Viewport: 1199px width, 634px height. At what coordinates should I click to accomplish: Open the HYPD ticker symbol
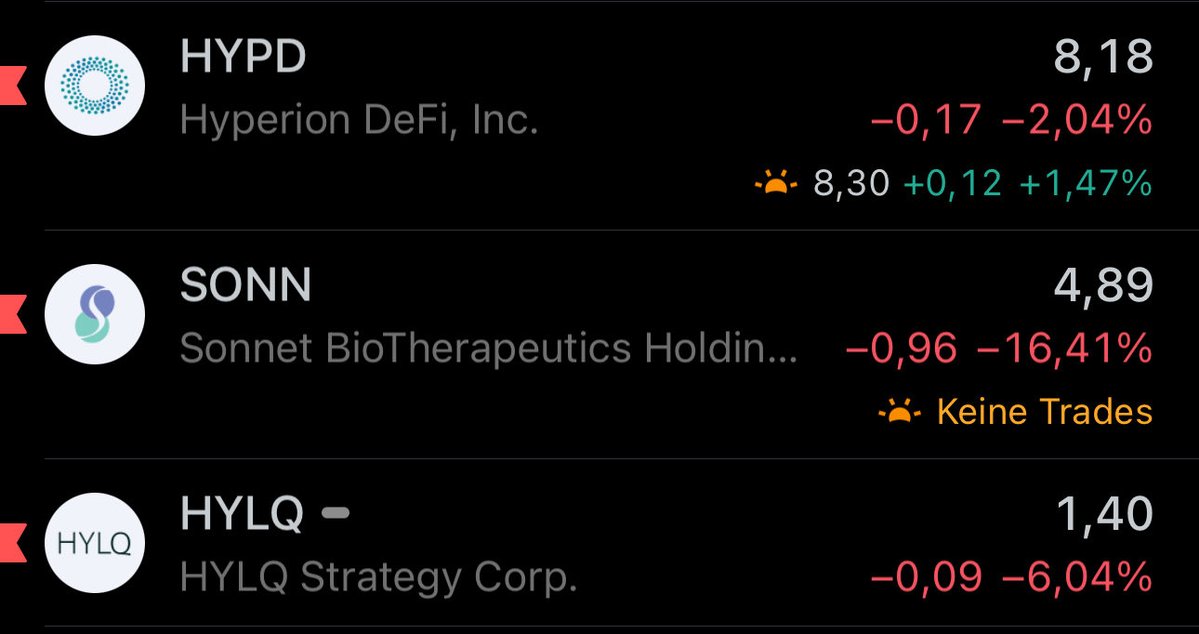pyautogui.click(x=243, y=57)
